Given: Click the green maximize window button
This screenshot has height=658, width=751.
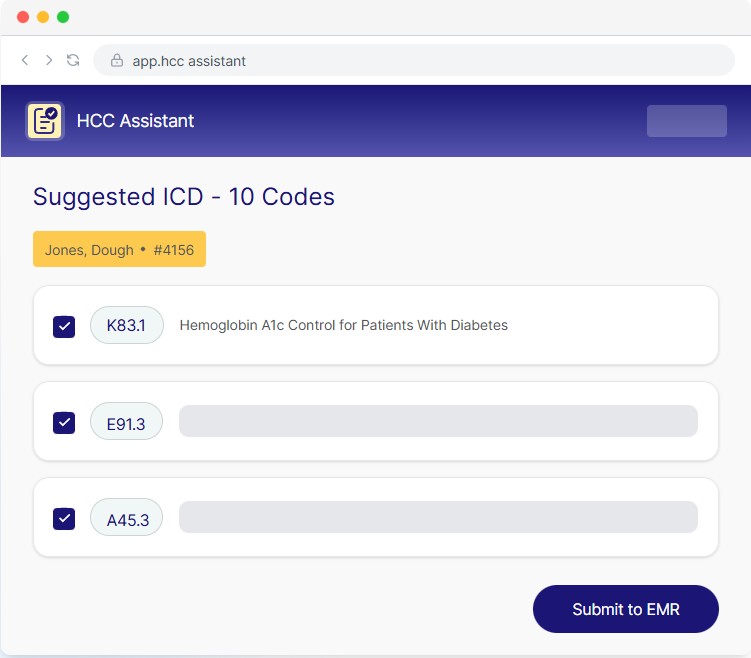Looking at the screenshot, I should pos(63,17).
